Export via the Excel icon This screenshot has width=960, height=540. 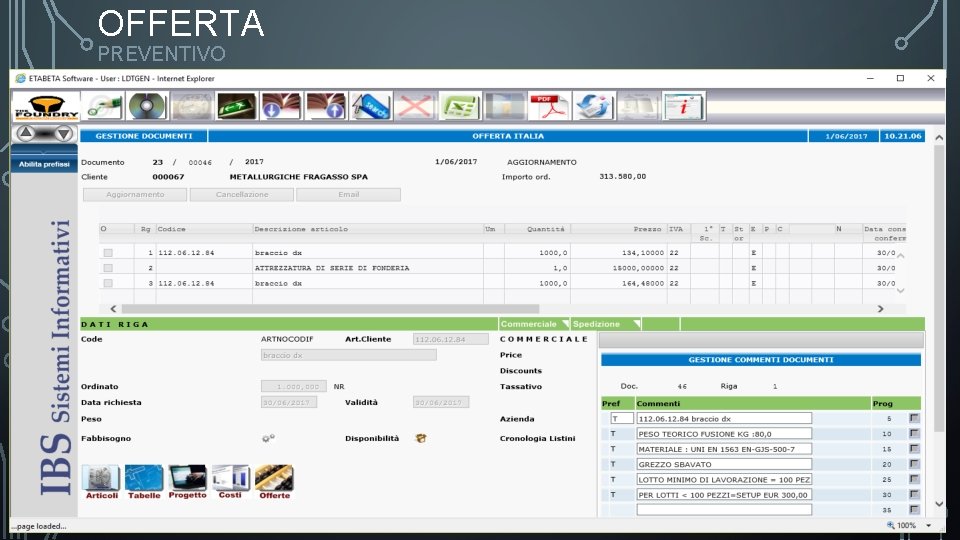(x=460, y=107)
